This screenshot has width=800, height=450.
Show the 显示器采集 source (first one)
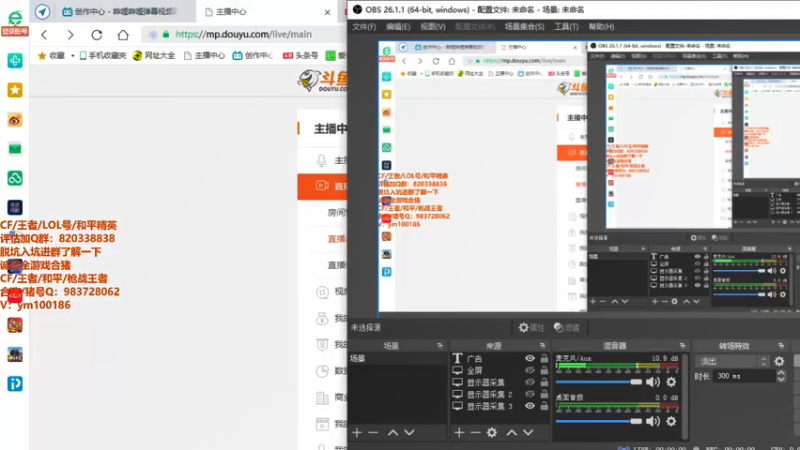point(530,382)
